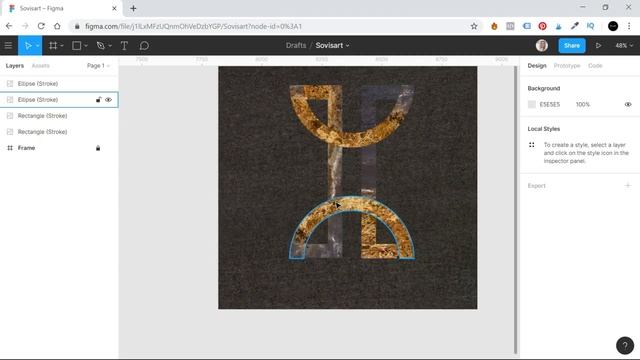Viewport: 640px width, 360px height.
Task: Open a new browser tab
Action: click(133, 8)
